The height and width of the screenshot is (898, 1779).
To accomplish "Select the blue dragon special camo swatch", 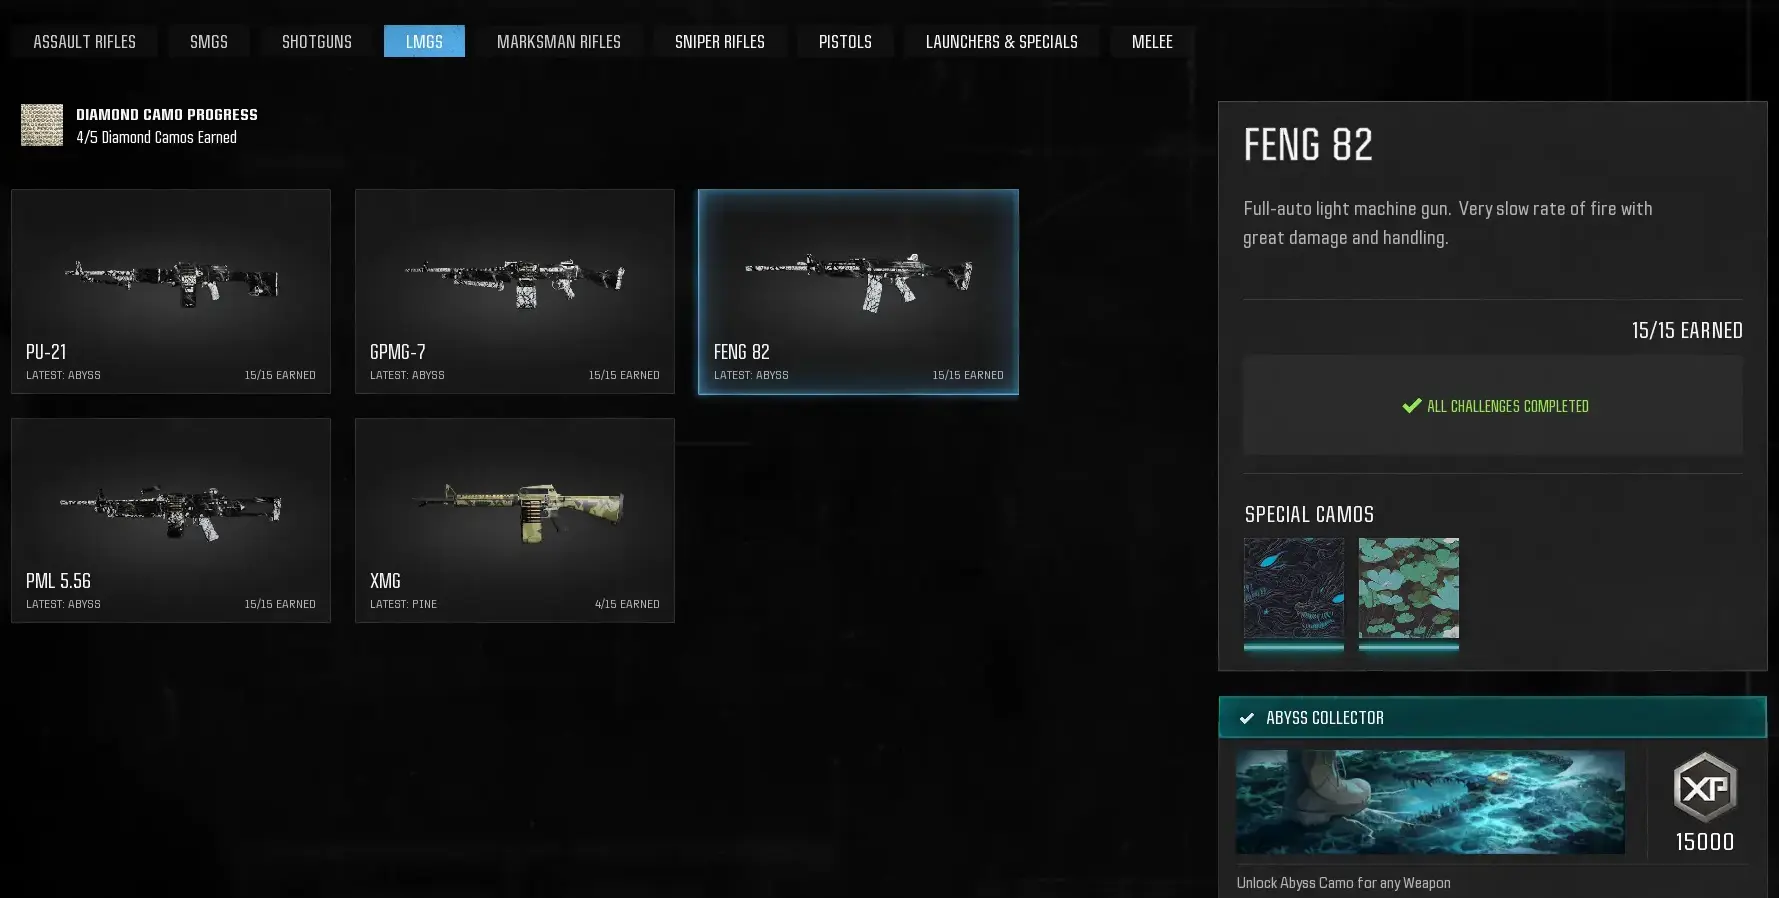I will [1294, 588].
